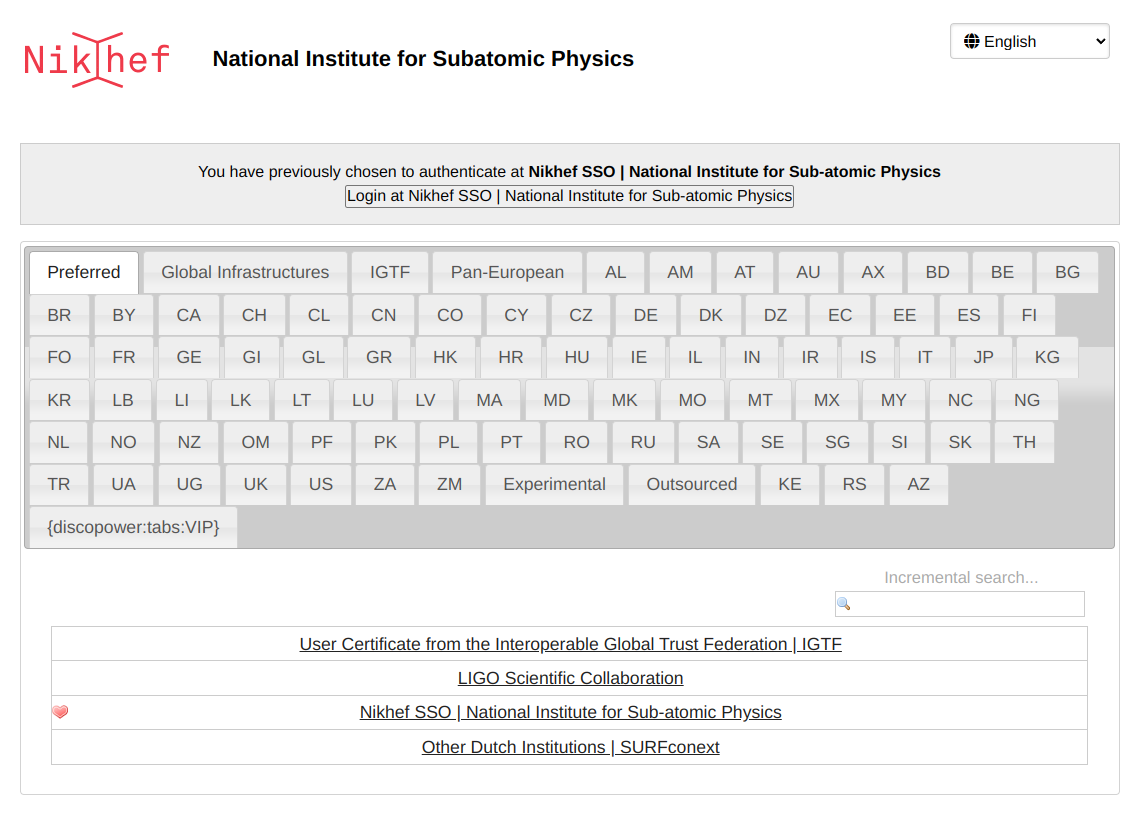Select the BR country tab
This screenshot has height=831, width=1140.
(x=59, y=316)
